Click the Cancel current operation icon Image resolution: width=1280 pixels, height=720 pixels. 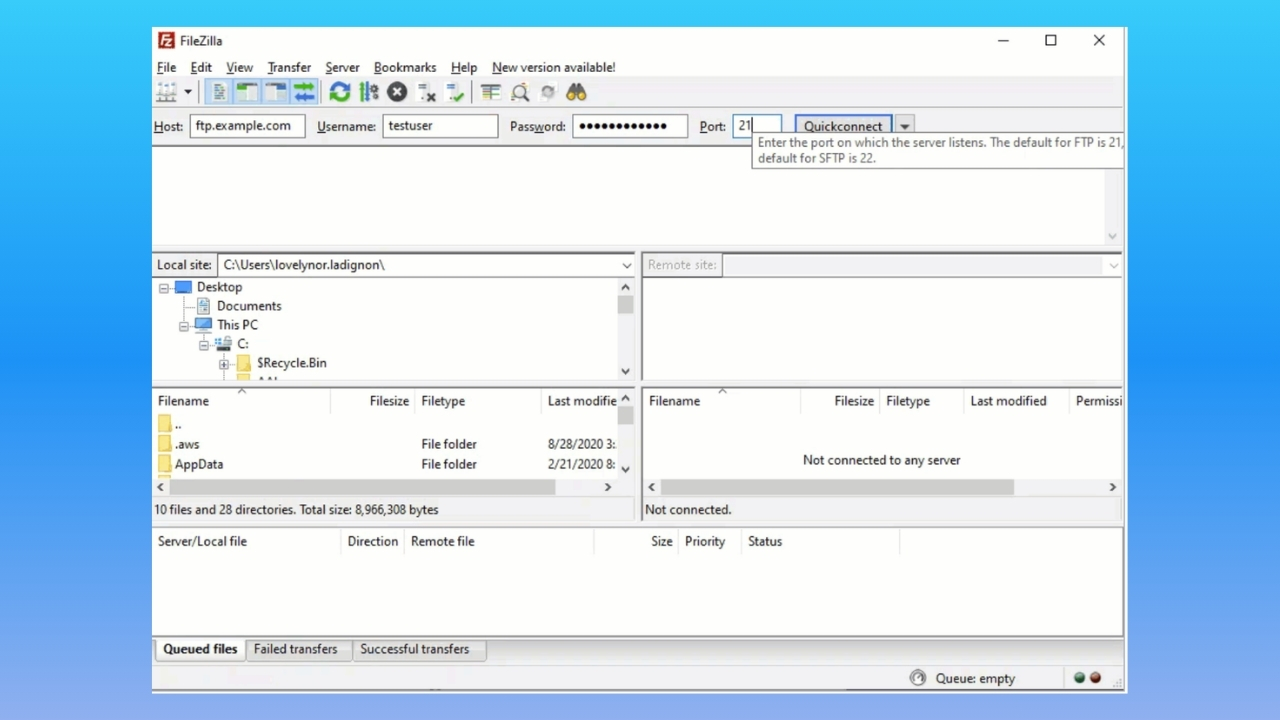tap(397, 92)
